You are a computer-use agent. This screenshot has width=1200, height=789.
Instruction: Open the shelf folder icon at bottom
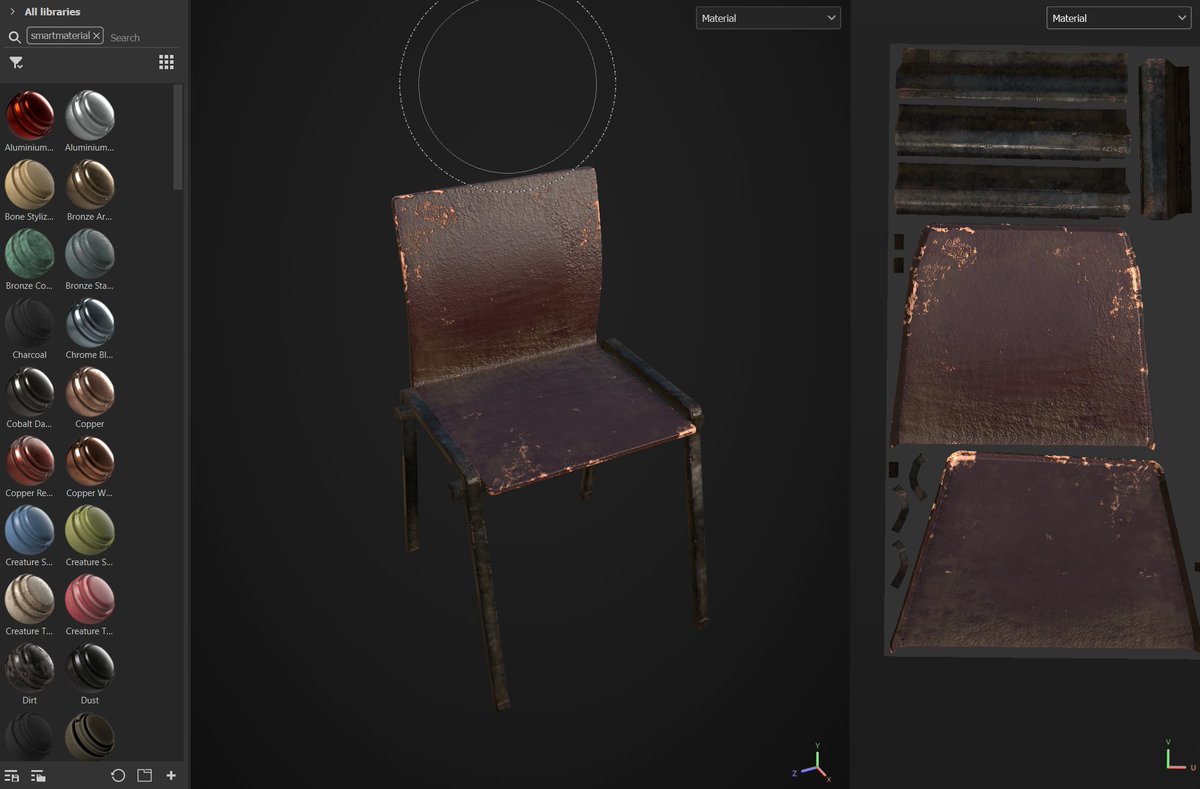(x=143, y=775)
